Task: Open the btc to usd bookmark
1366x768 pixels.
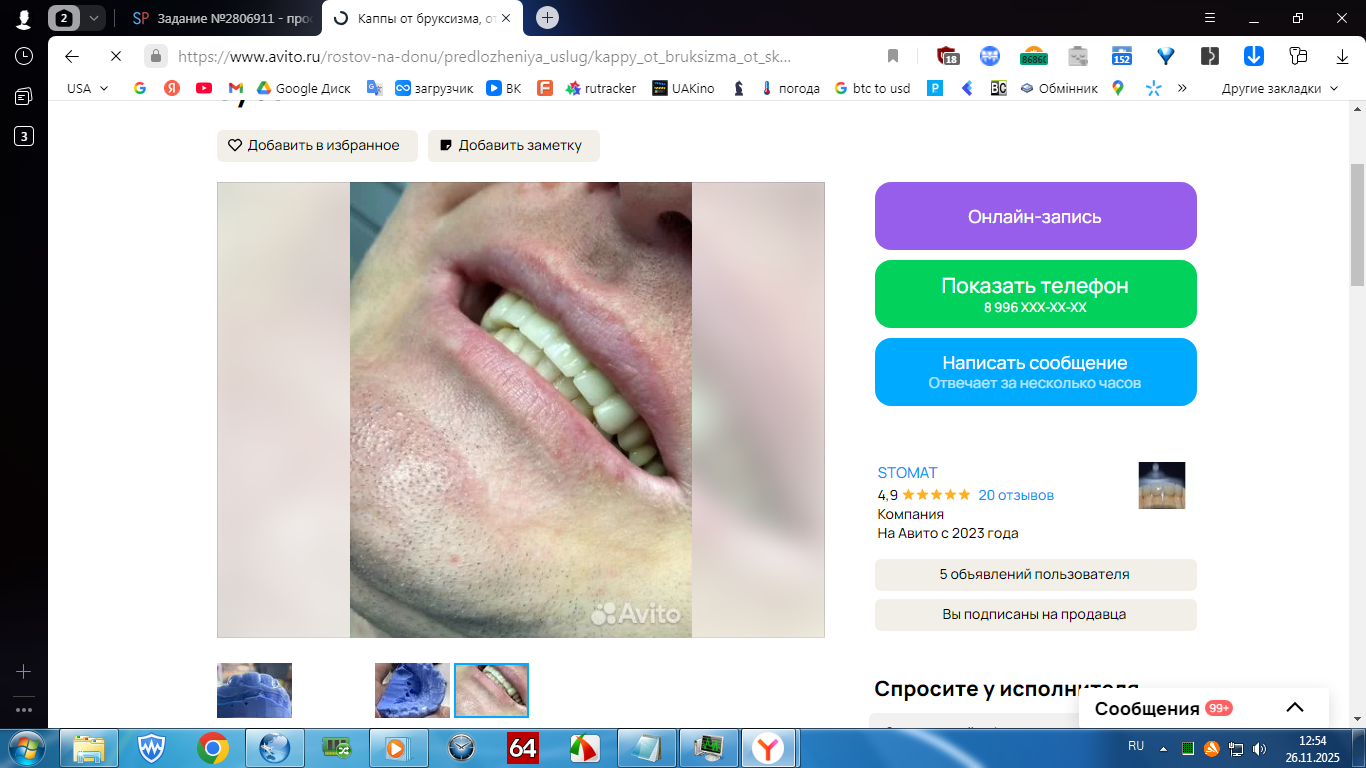Action: (x=873, y=88)
